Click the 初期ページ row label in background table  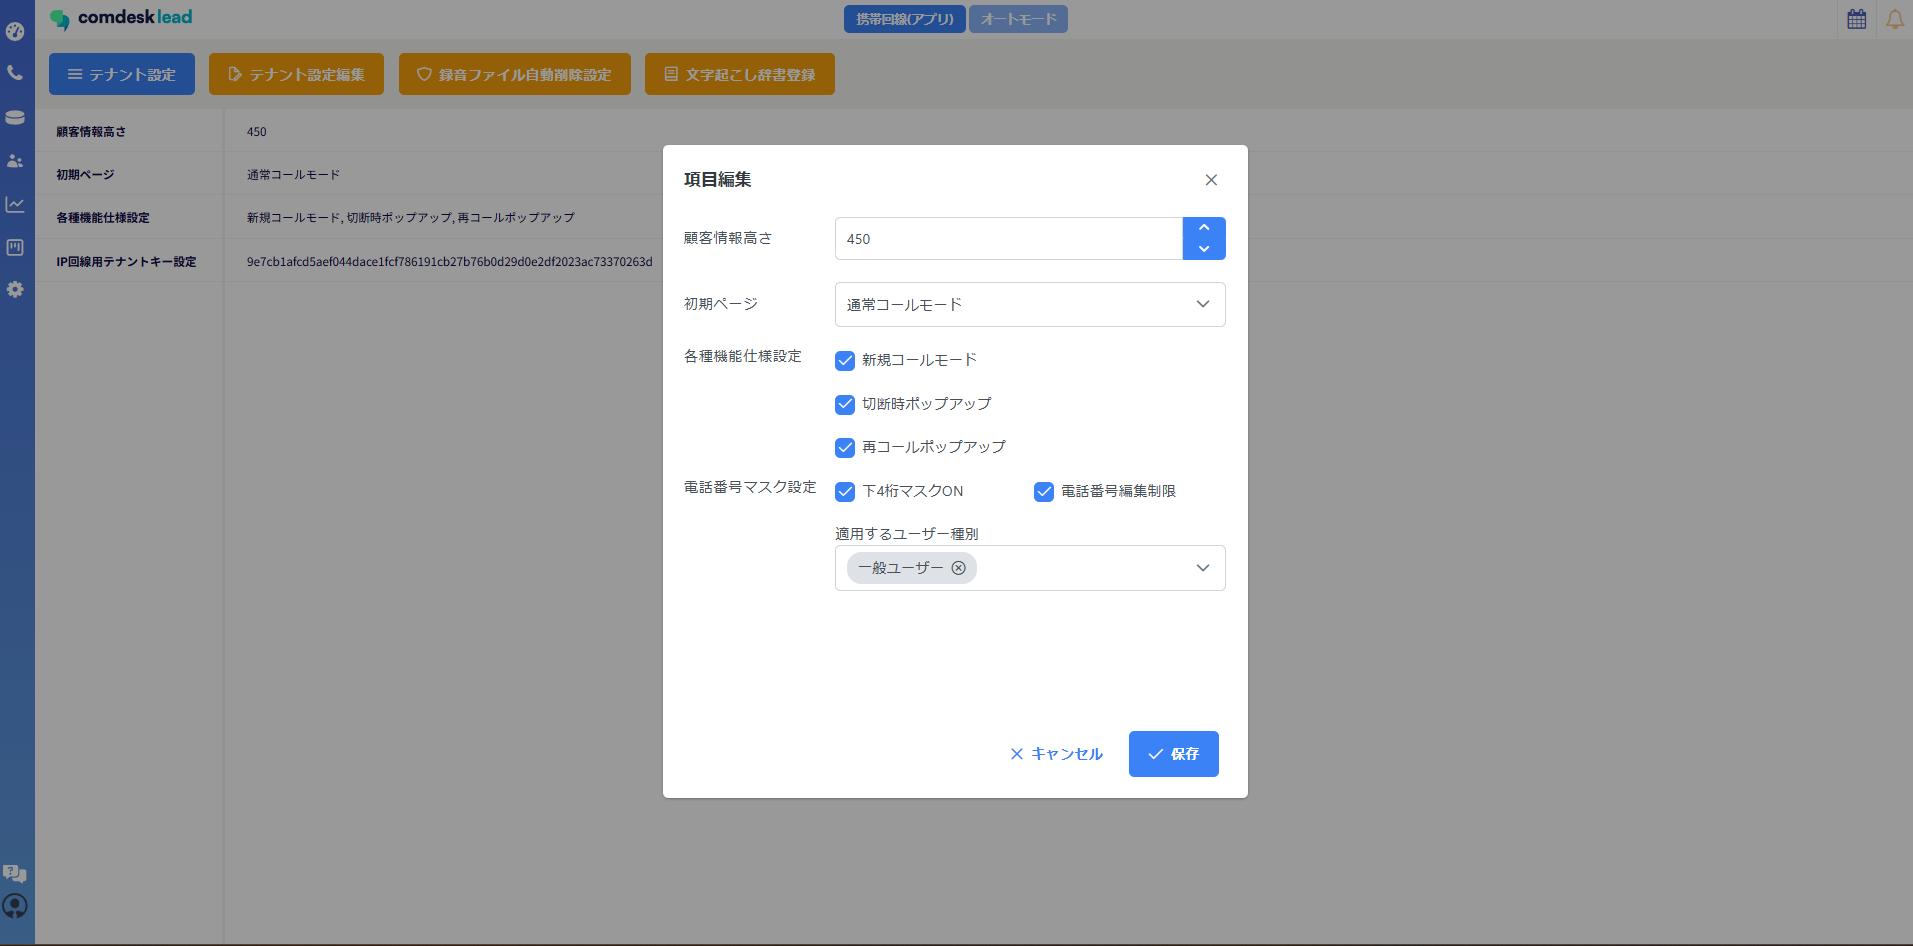pyautogui.click(x=85, y=175)
